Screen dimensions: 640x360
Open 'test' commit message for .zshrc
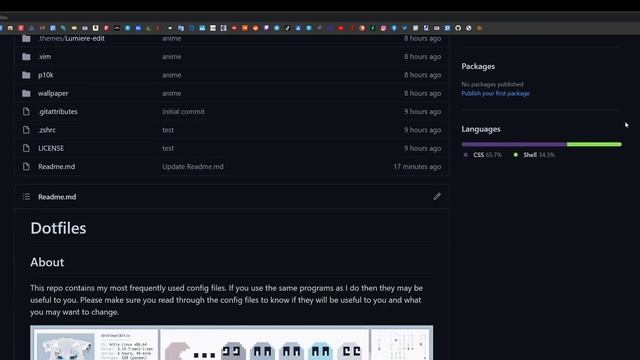pyautogui.click(x=168, y=130)
